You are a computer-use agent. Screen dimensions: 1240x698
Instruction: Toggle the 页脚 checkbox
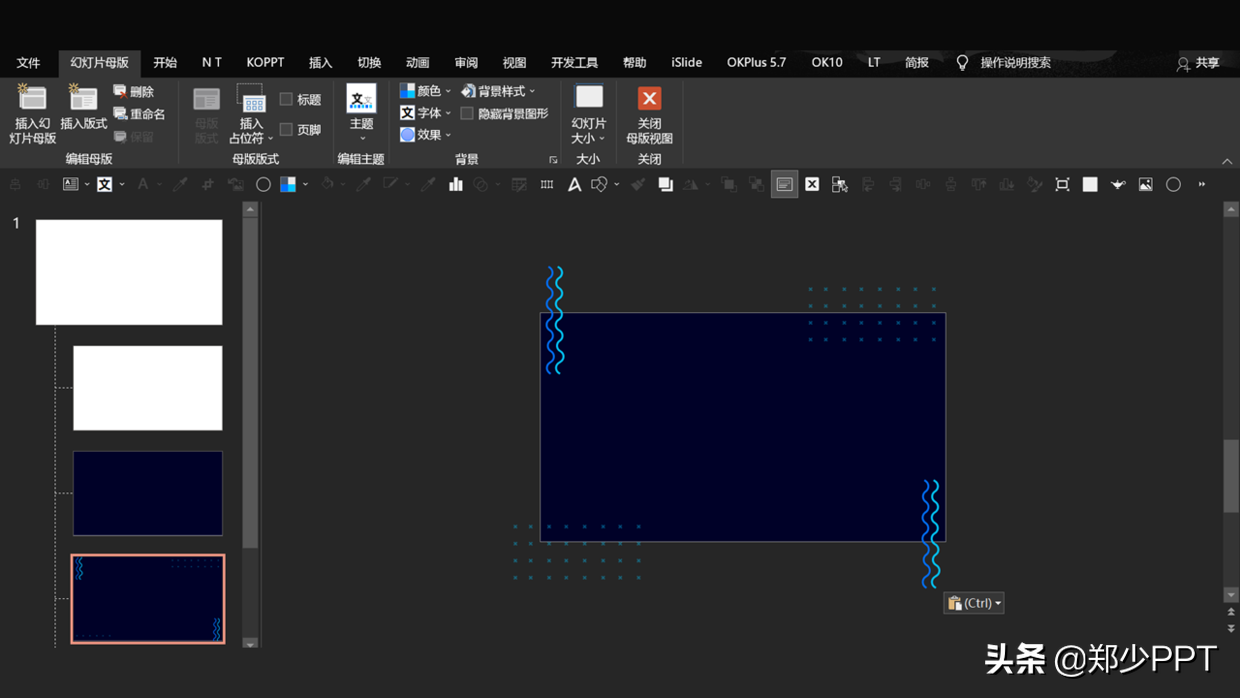point(286,129)
